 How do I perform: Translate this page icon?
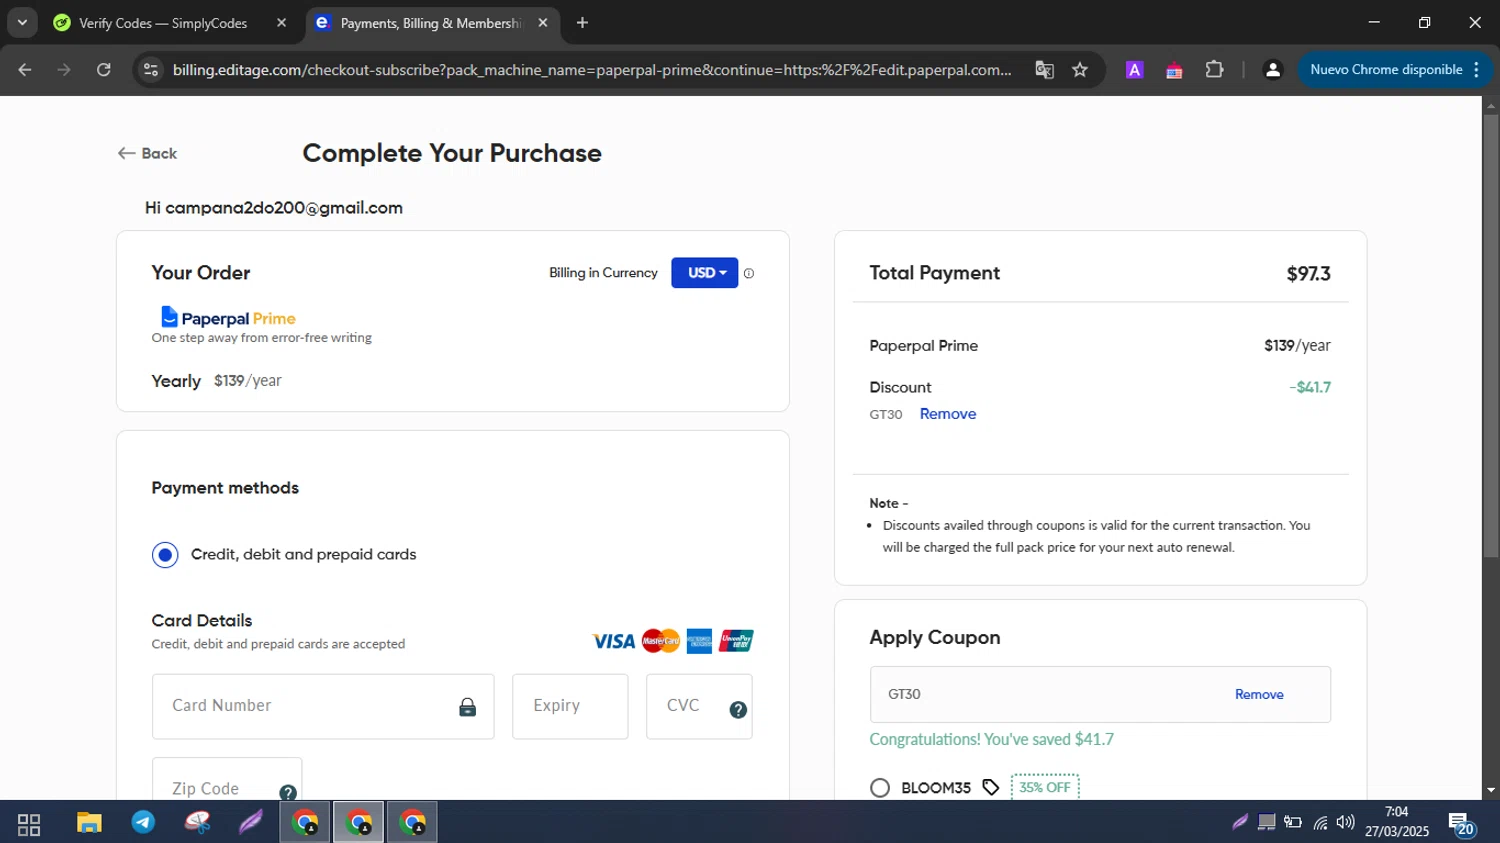click(x=1044, y=70)
